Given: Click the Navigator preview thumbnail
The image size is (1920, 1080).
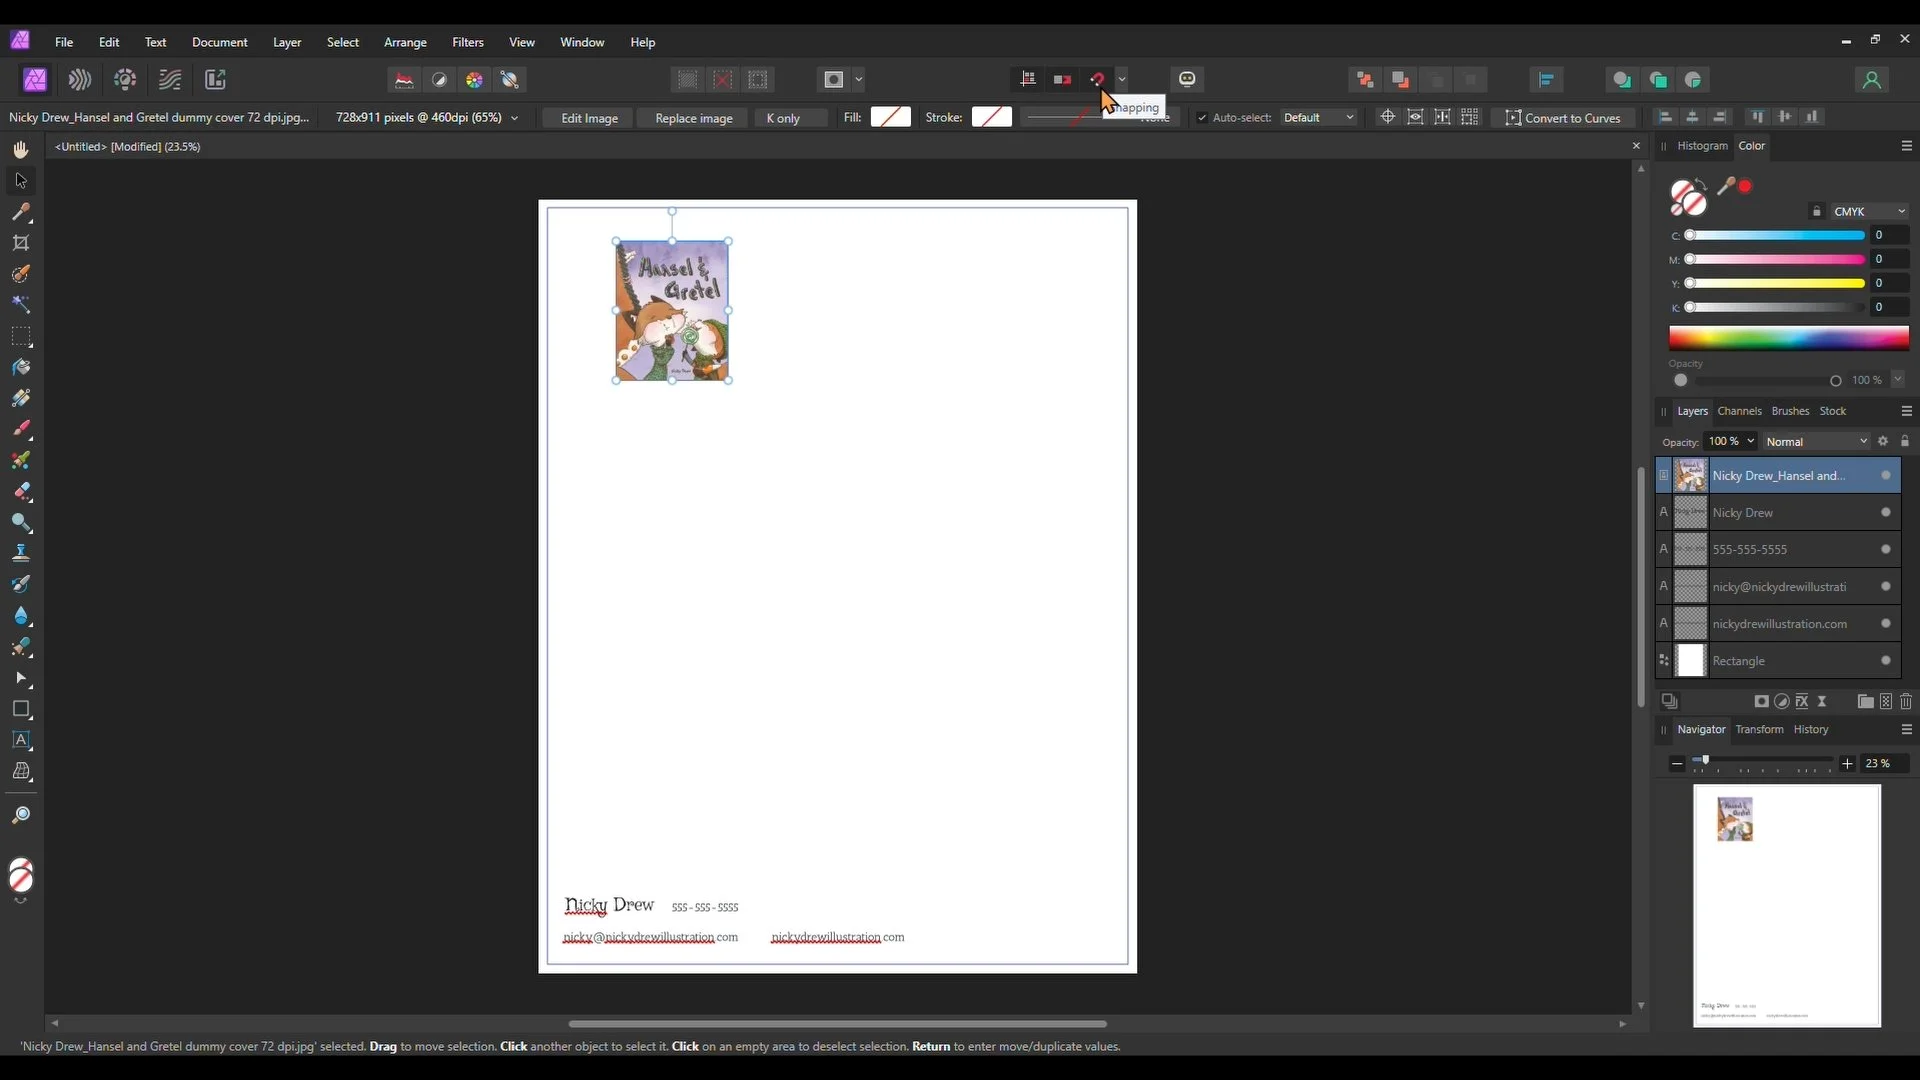Looking at the screenshot, I should point(1786,905).
